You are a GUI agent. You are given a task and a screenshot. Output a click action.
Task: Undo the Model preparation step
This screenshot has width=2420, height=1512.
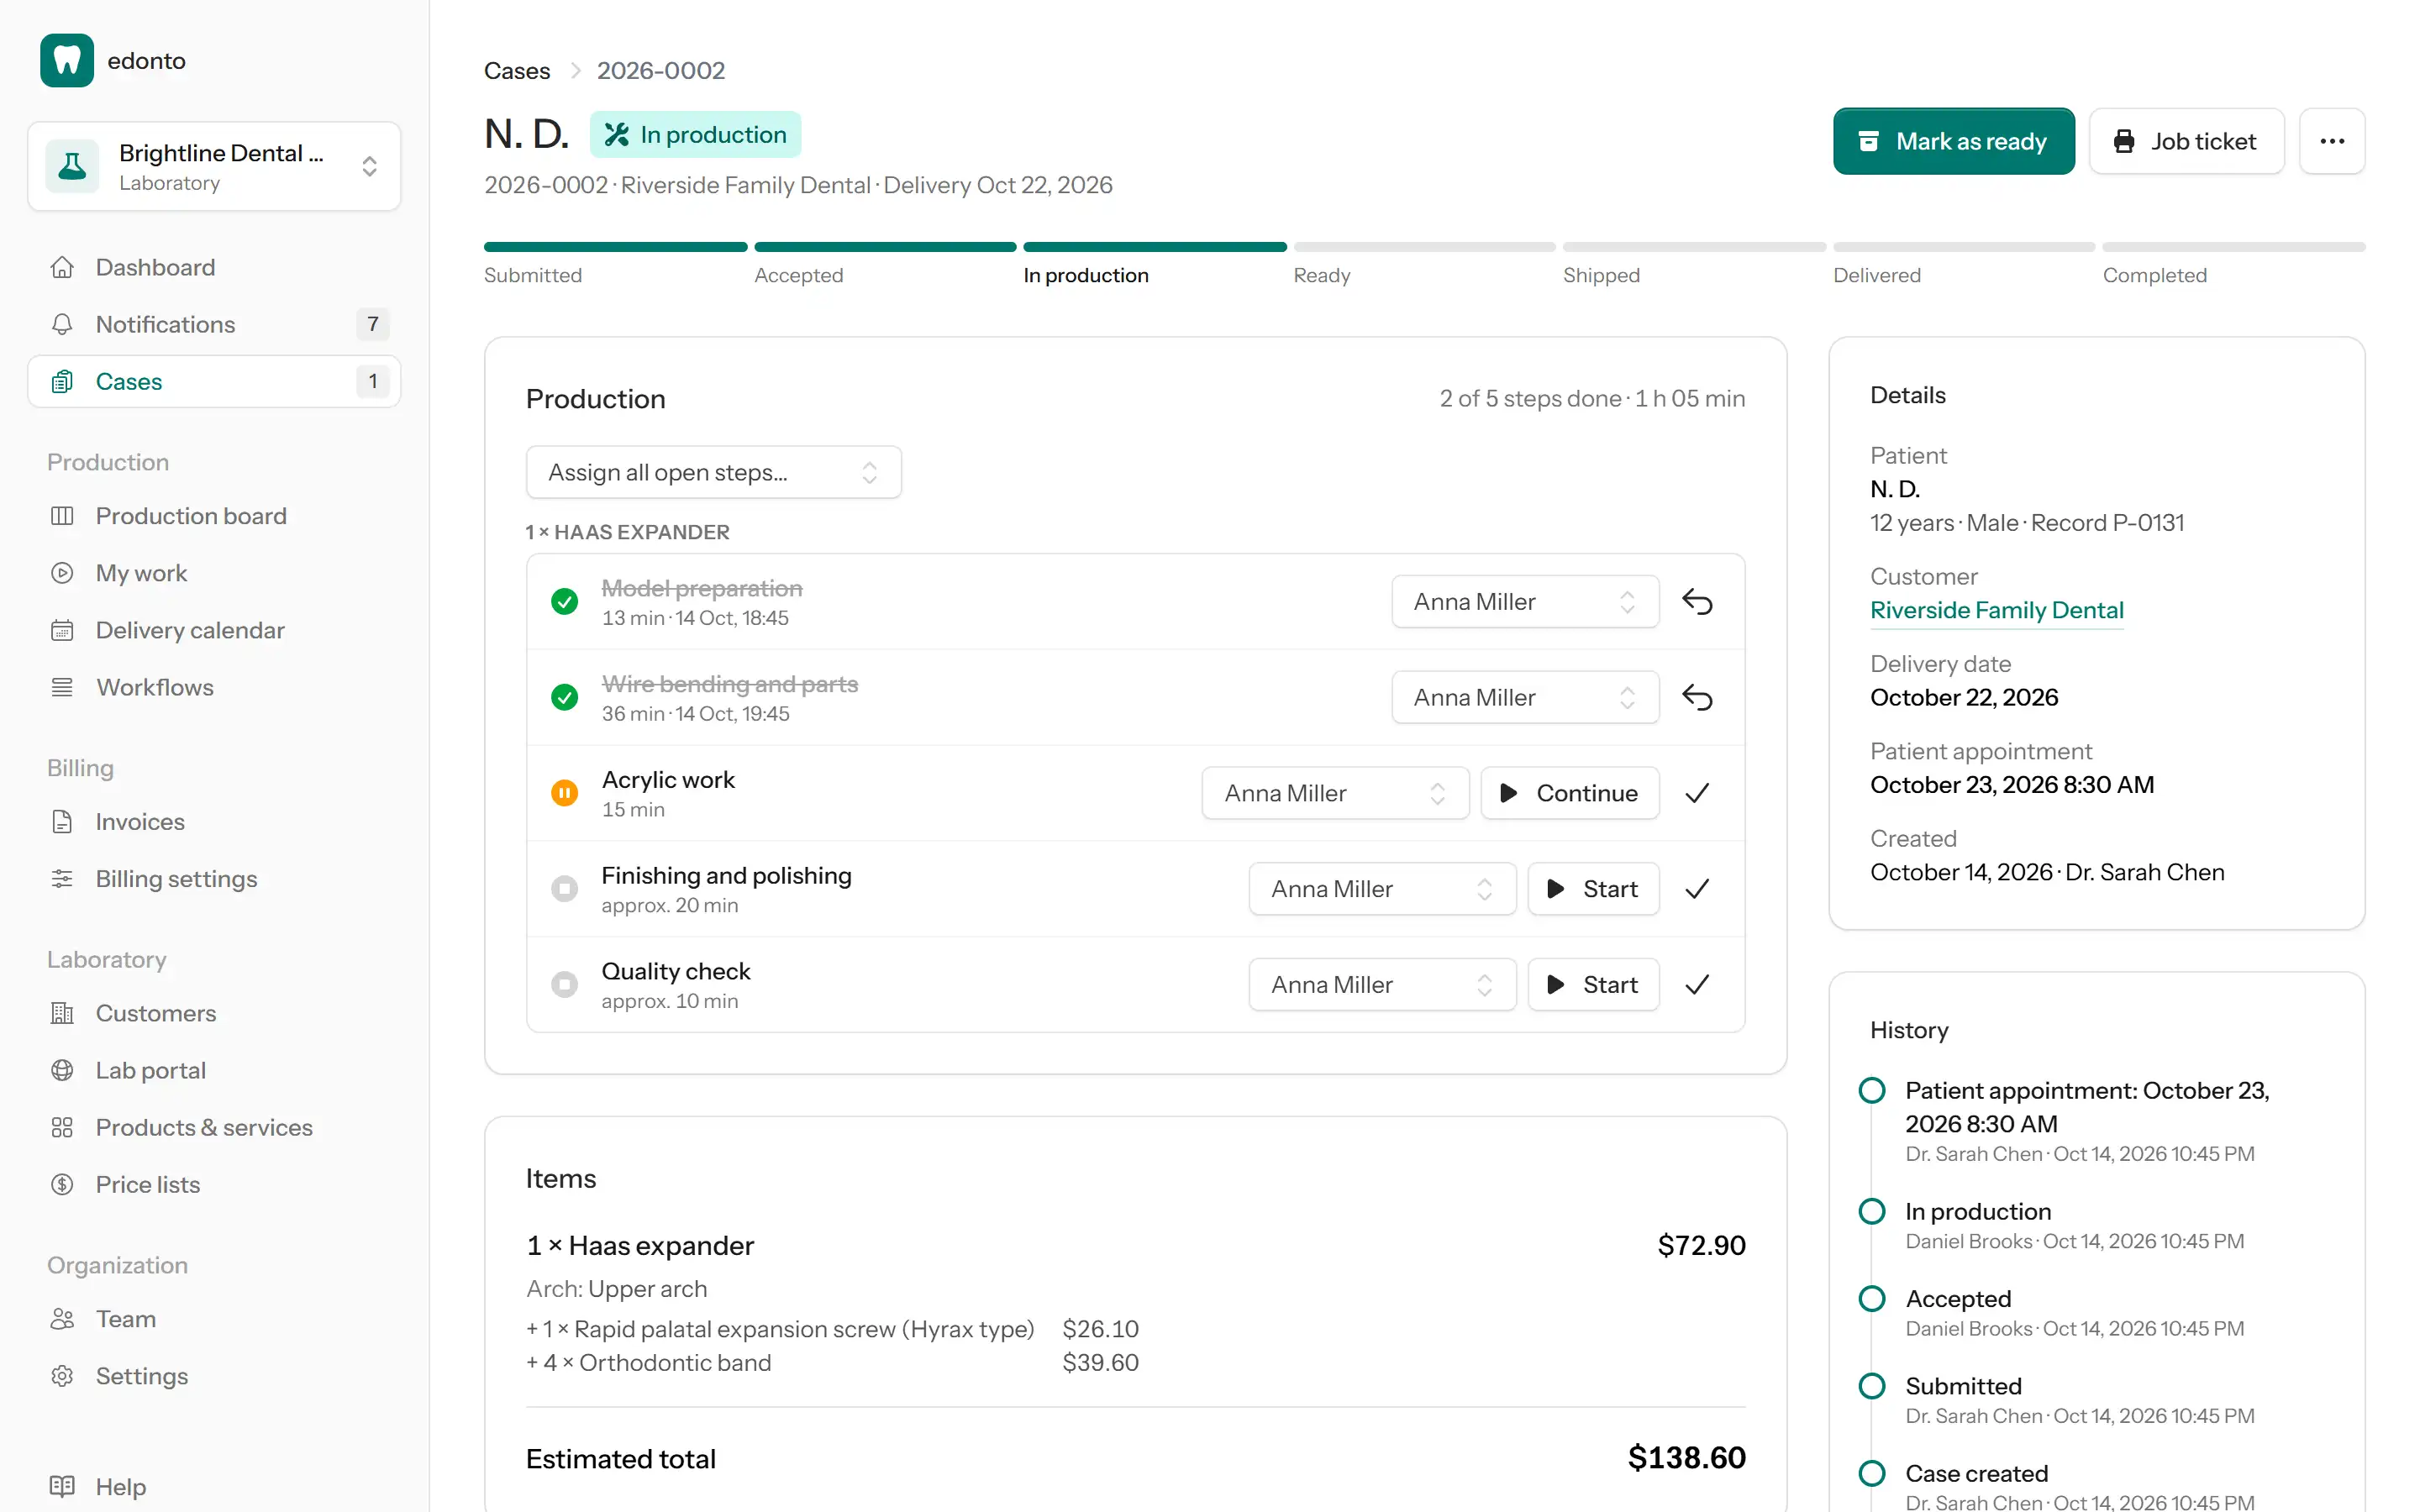[x=1697, y=601]
